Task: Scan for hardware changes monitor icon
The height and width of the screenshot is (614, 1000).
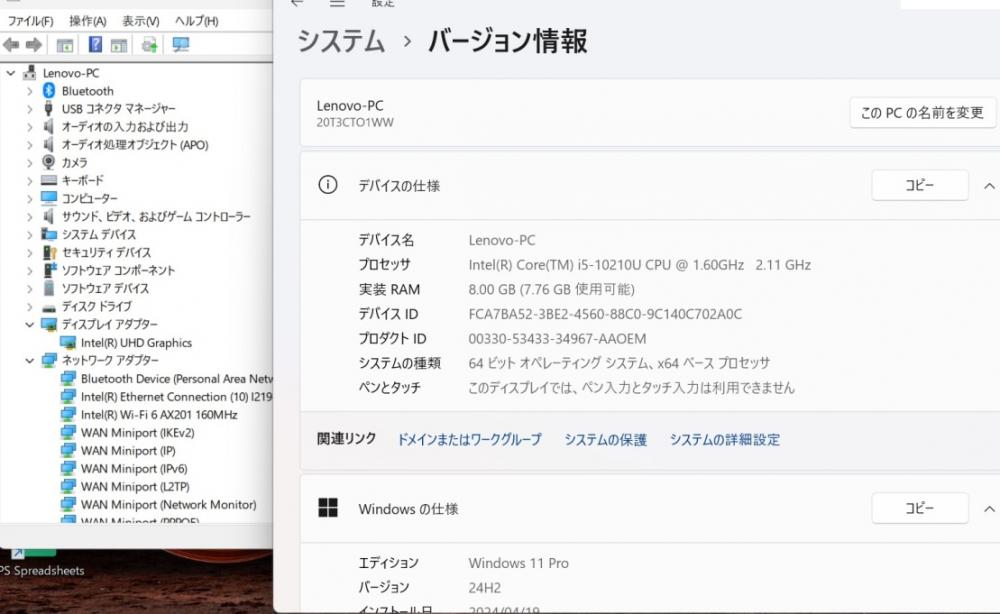Action: (181, 45)
